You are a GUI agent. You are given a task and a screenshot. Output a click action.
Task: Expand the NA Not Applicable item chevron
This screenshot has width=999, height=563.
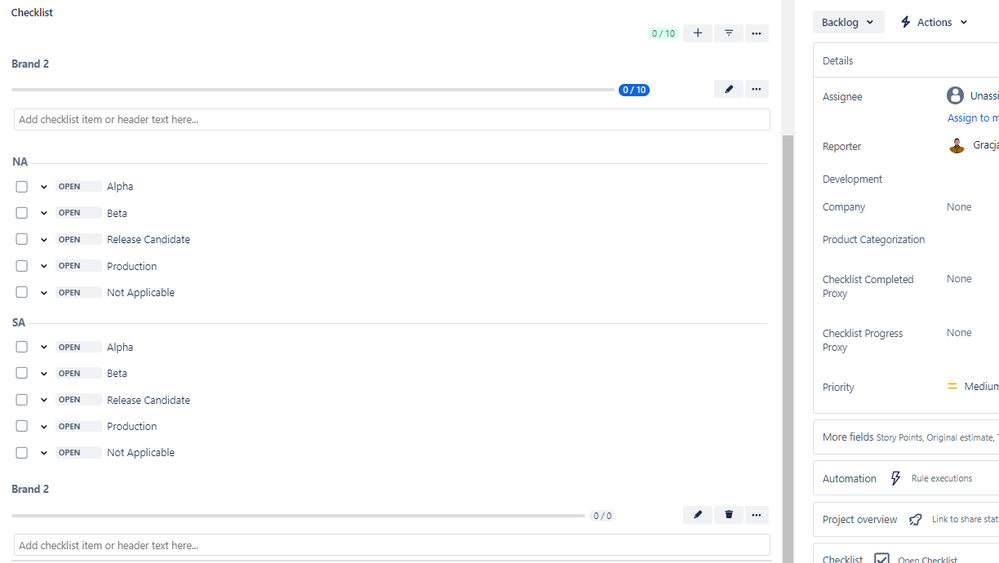click(44, 293)
